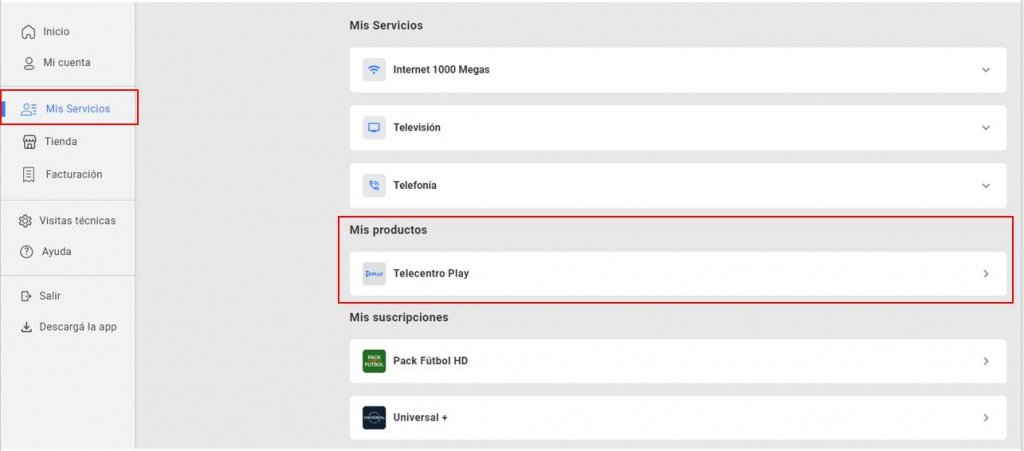
Task: Click the Televisión service label
Action: pyautogui.click(x=417, y=128)
